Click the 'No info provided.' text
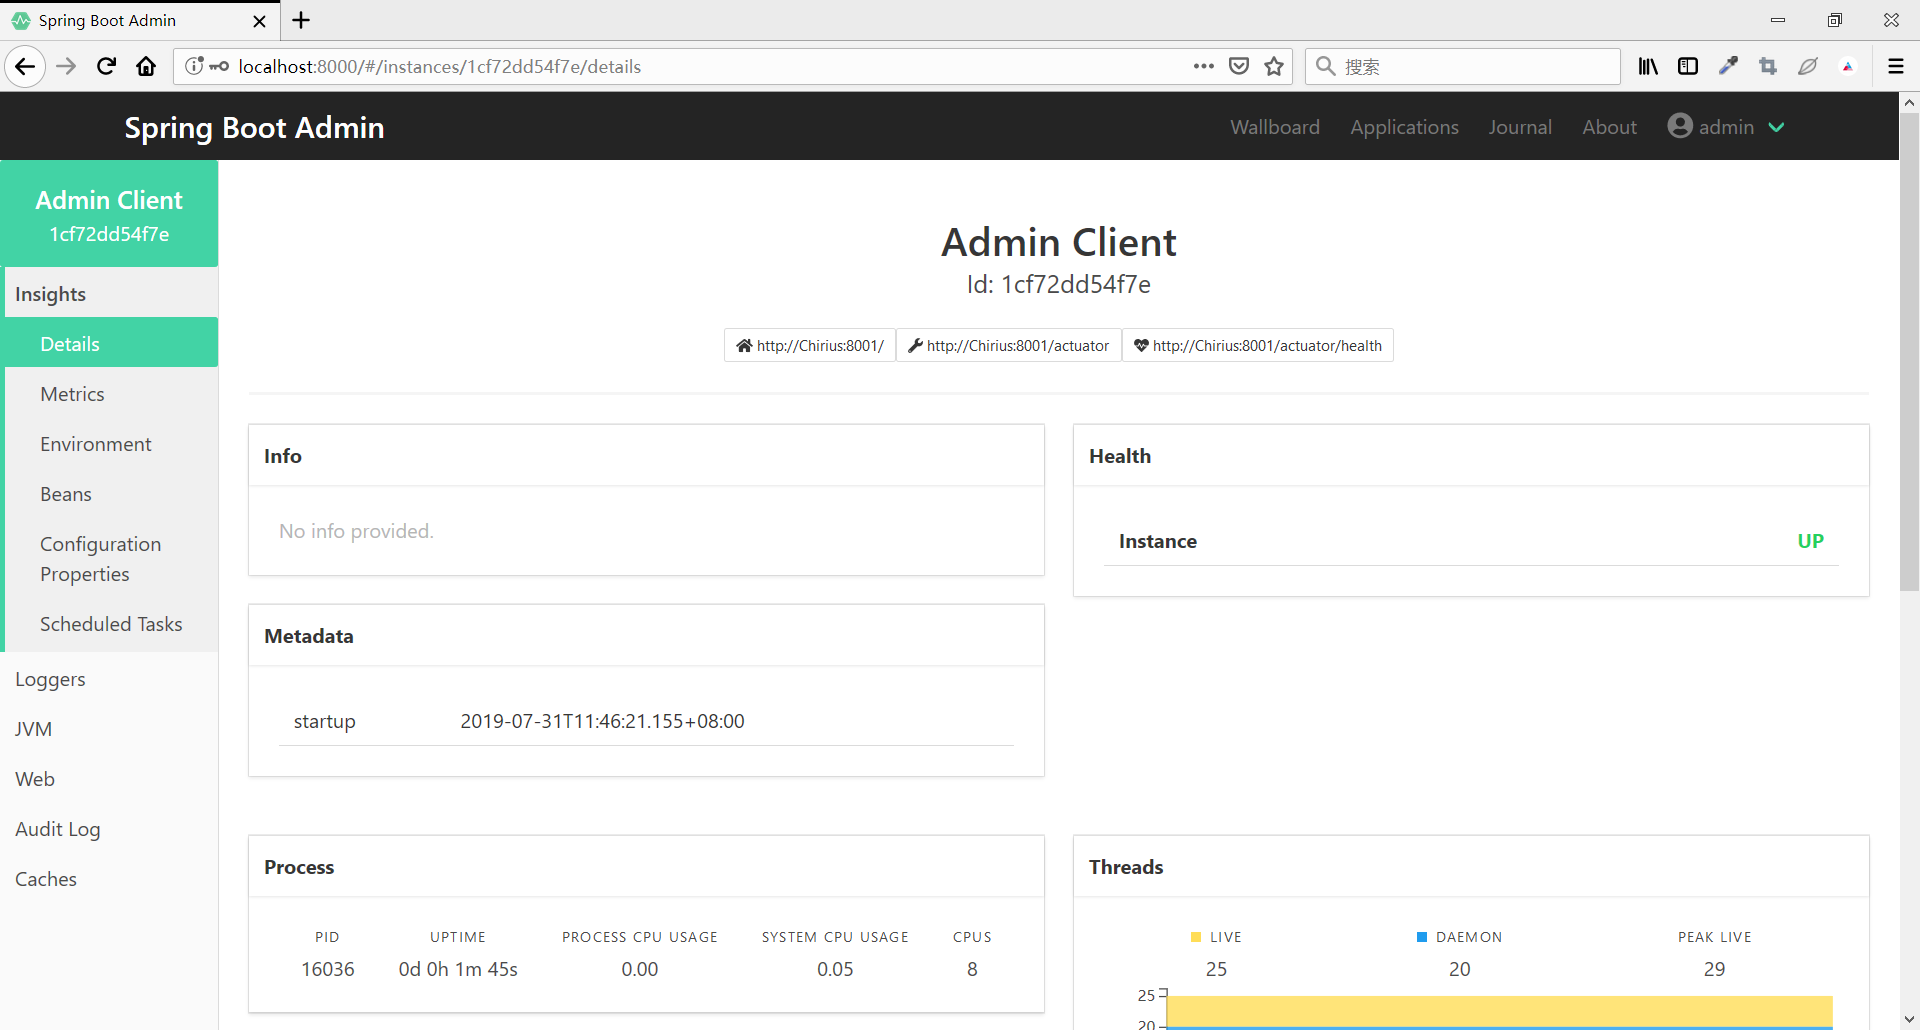 [x=356, y=531]
